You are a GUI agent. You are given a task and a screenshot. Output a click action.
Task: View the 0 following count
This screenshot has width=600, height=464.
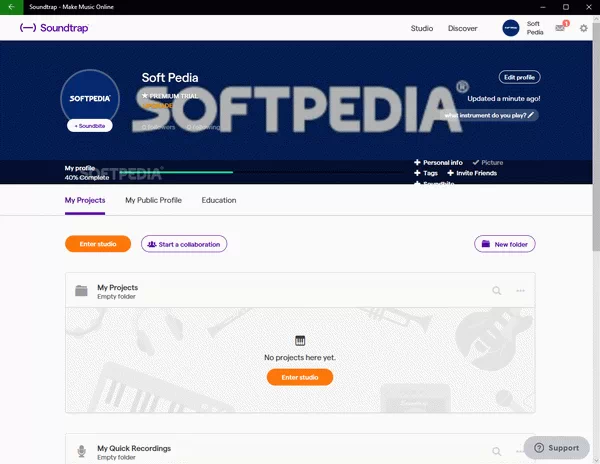[203, 127]
